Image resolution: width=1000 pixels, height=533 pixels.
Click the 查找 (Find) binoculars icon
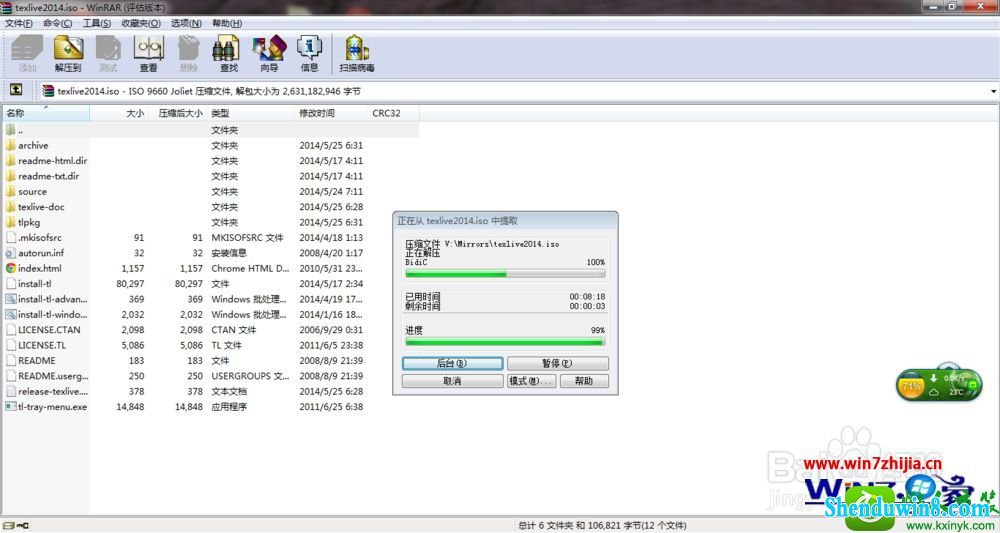click(228, 54)
